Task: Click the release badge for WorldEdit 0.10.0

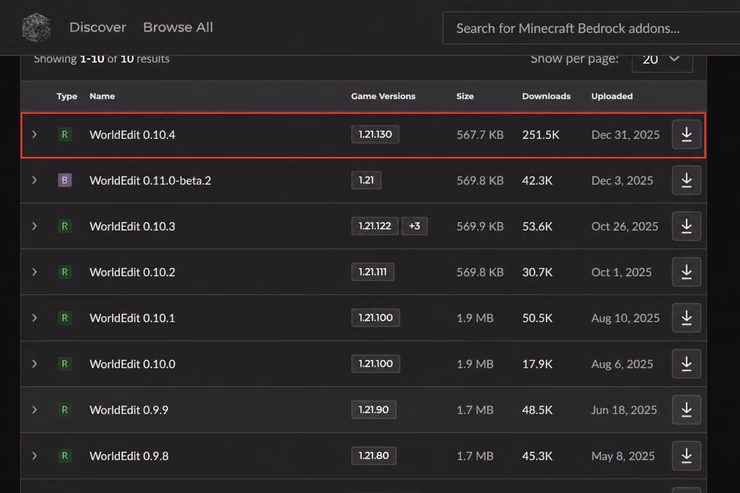Action: [x=65, y=364]
